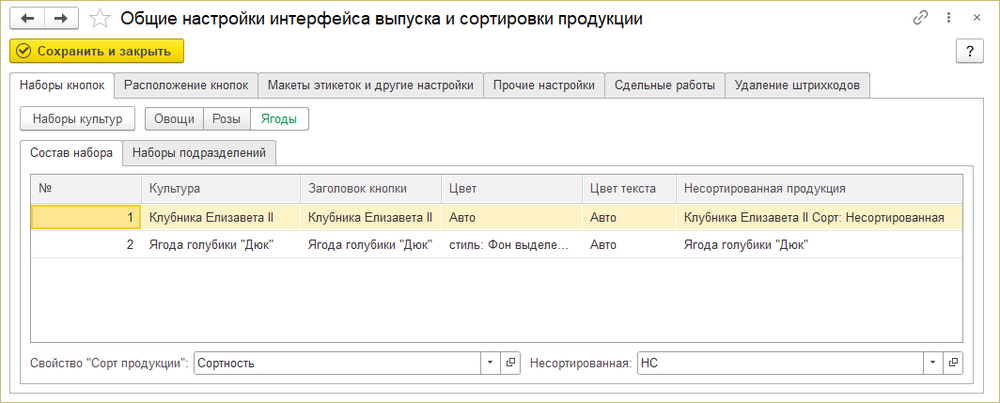Select Цвет cell стиль: Фон выделе…
Viewport: 1000px width, 403px height.
coord(511,244)
